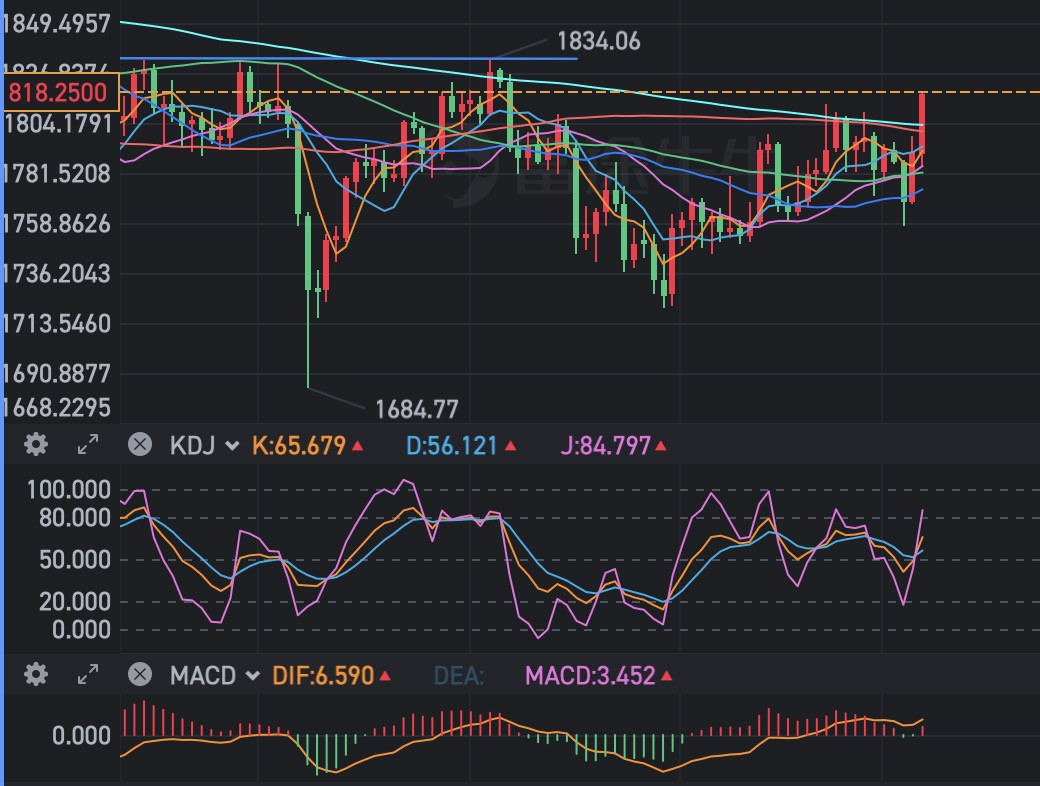This screenshot has height=786, width=1040.
Task: Click the 1834.06 high price label
Action: click(599, 41)
